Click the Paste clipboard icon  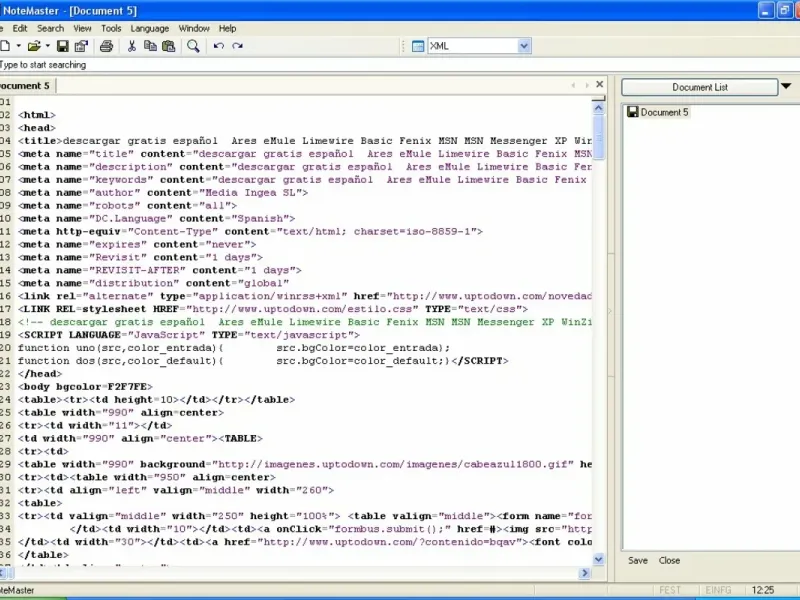[168, 46]
